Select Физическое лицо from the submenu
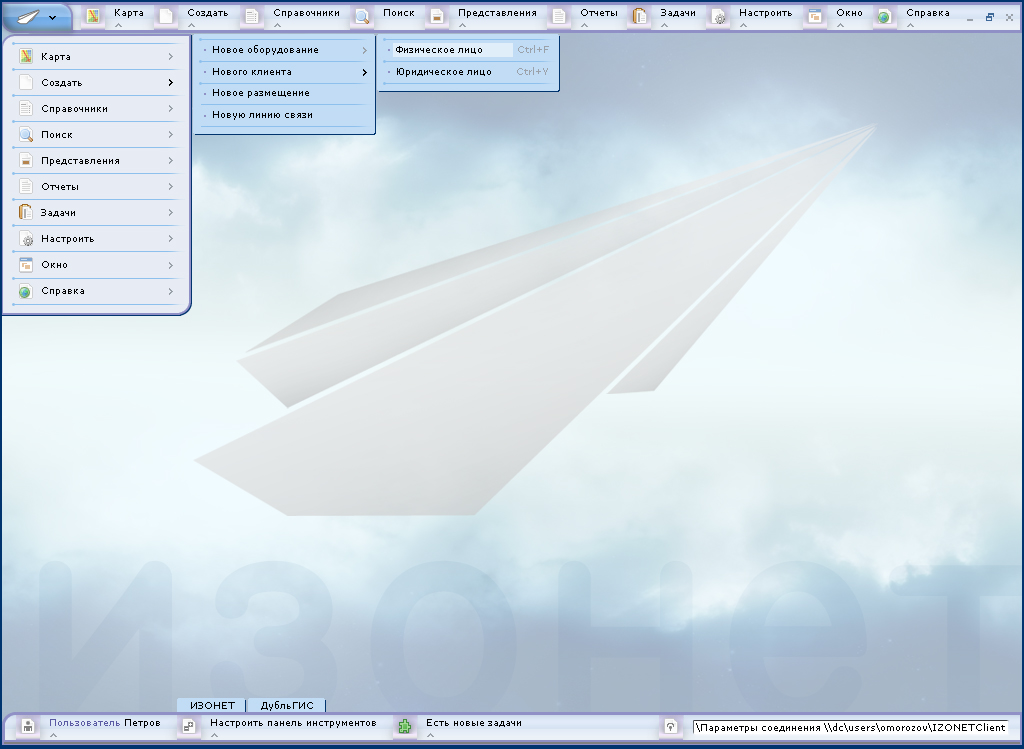Viewport: 1024px width, 749px height. (x=439, y=50)
